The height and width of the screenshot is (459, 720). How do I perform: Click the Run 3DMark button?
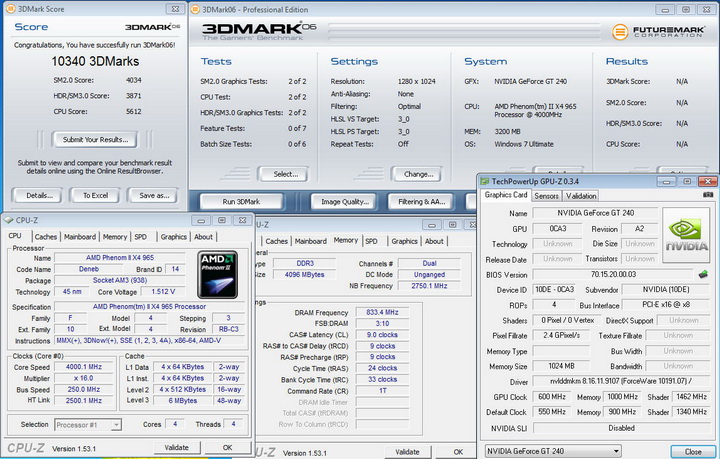[x=241, y=202]
